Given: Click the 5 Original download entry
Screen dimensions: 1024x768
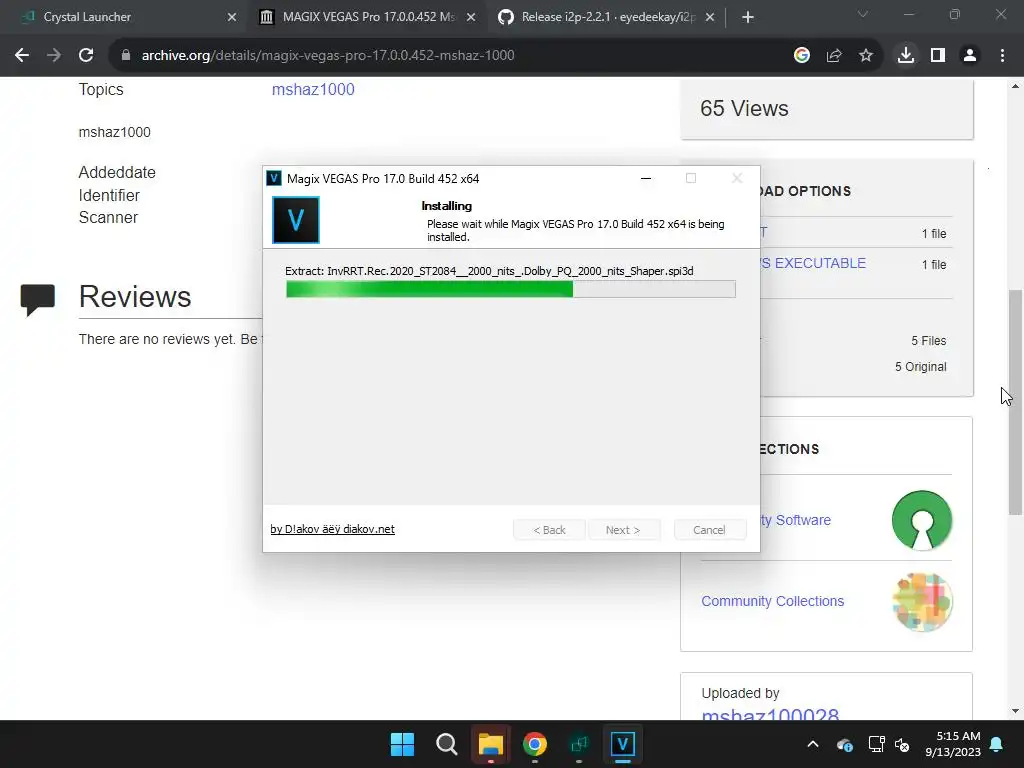Looking at the screenshot, I should pyautogui.click(x=920, y=367).
